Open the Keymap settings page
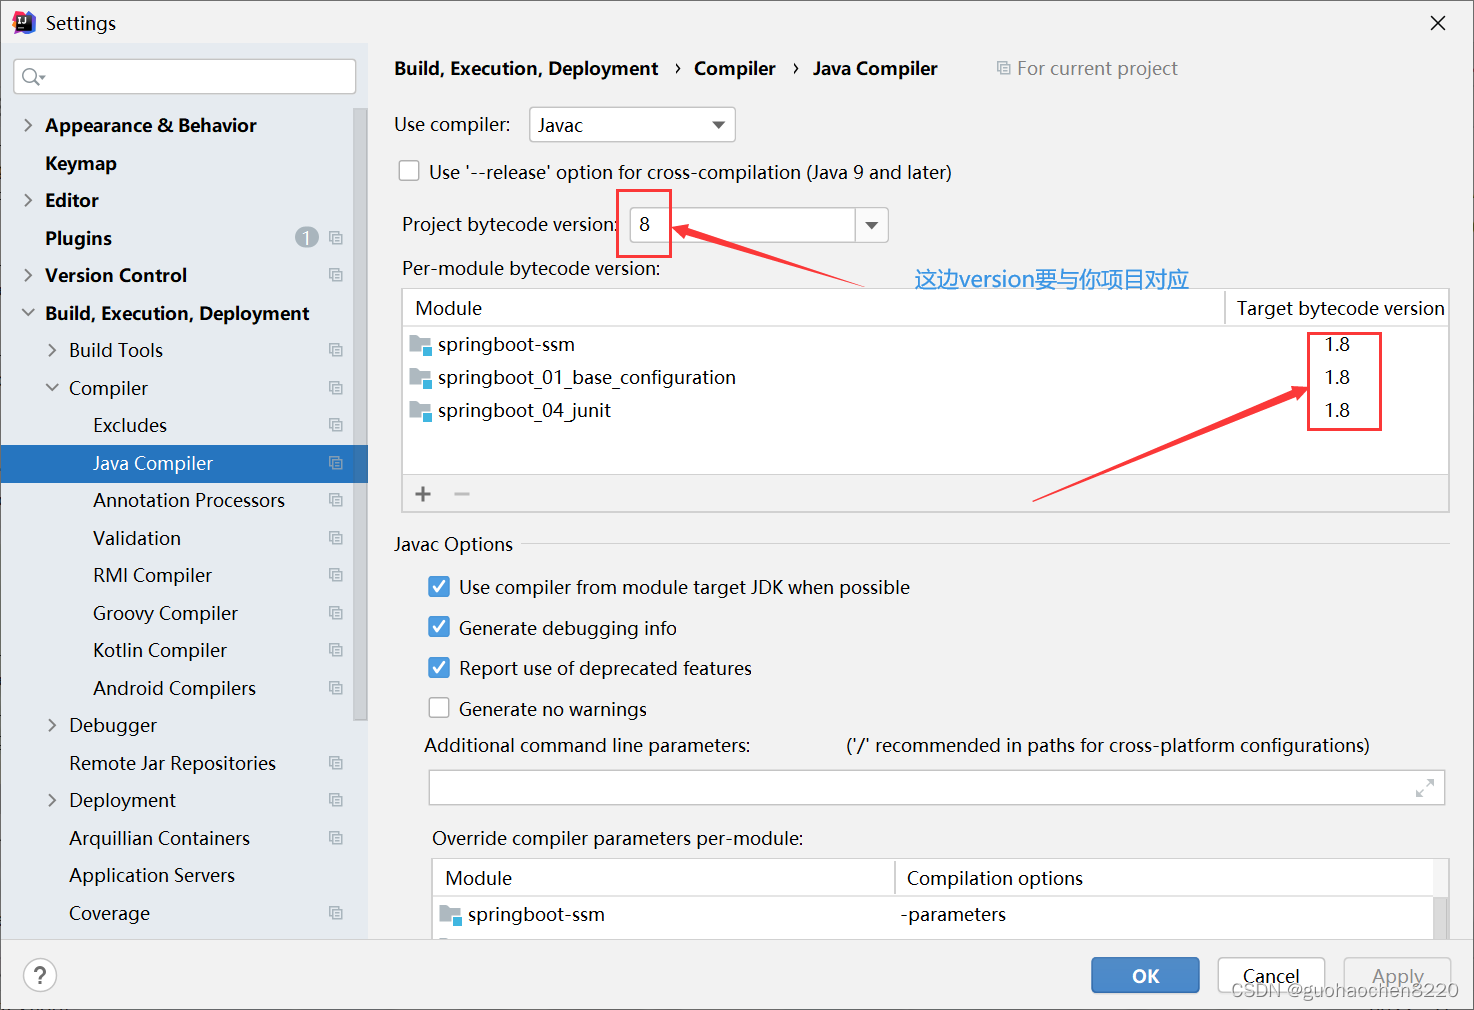1474x1010 pixels. [81, 163]
